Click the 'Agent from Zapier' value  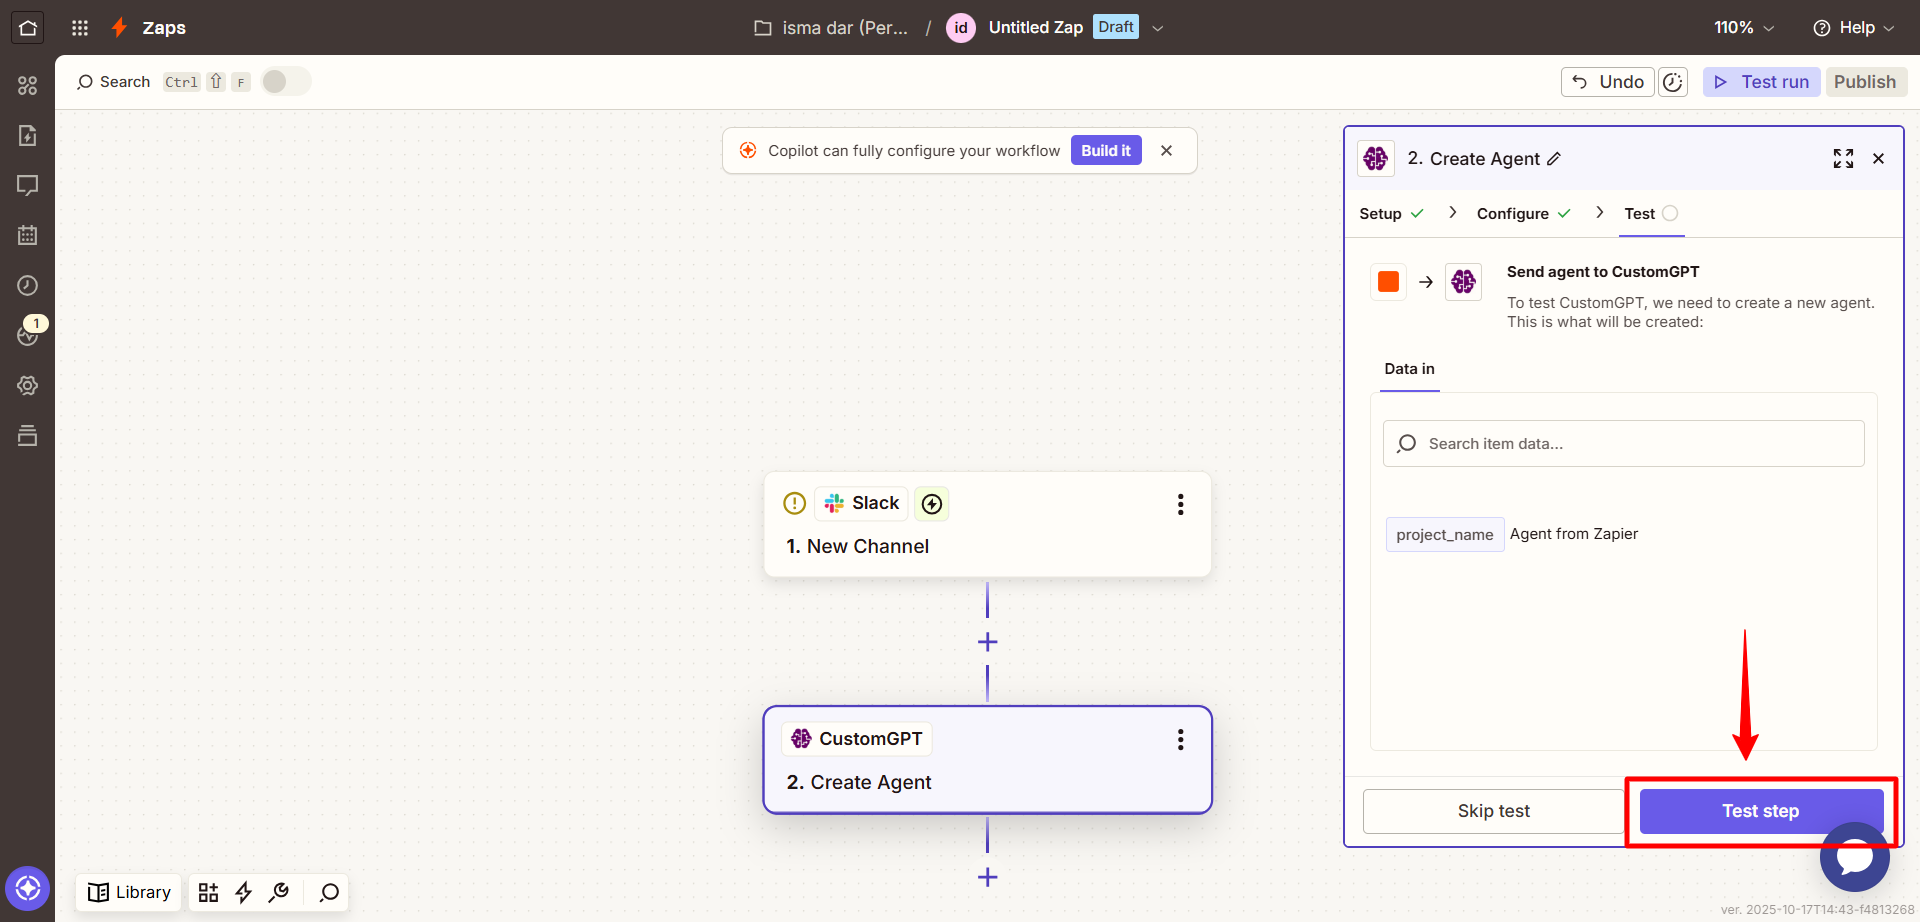tap(1573, 534)
